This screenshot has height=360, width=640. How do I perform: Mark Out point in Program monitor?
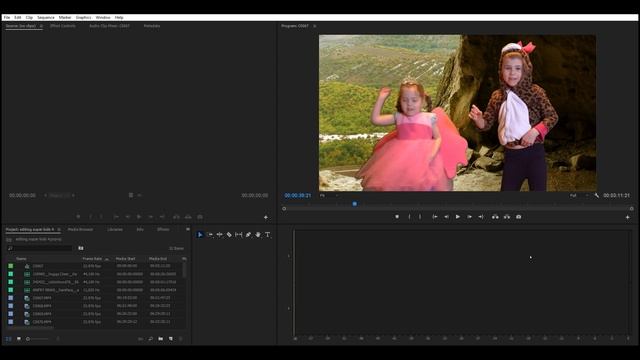tap(420, 217)
